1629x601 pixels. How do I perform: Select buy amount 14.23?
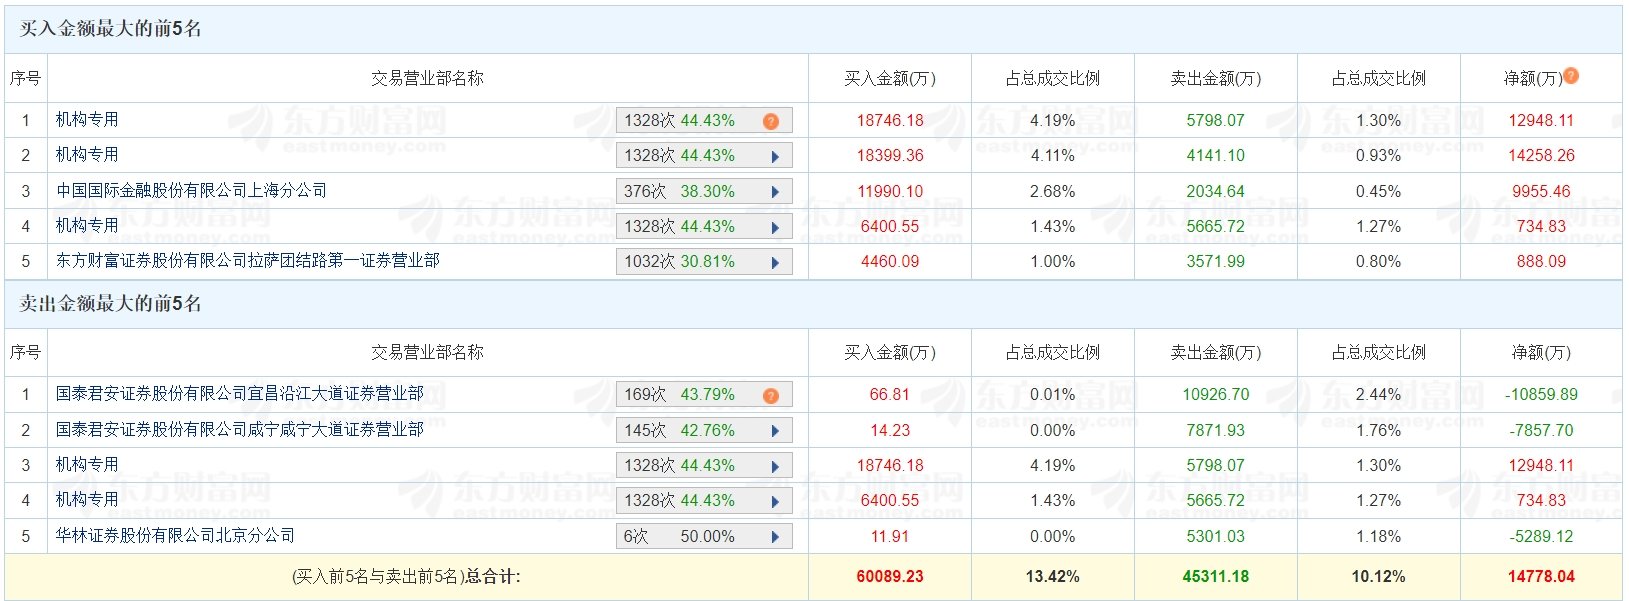pos(890,430)
